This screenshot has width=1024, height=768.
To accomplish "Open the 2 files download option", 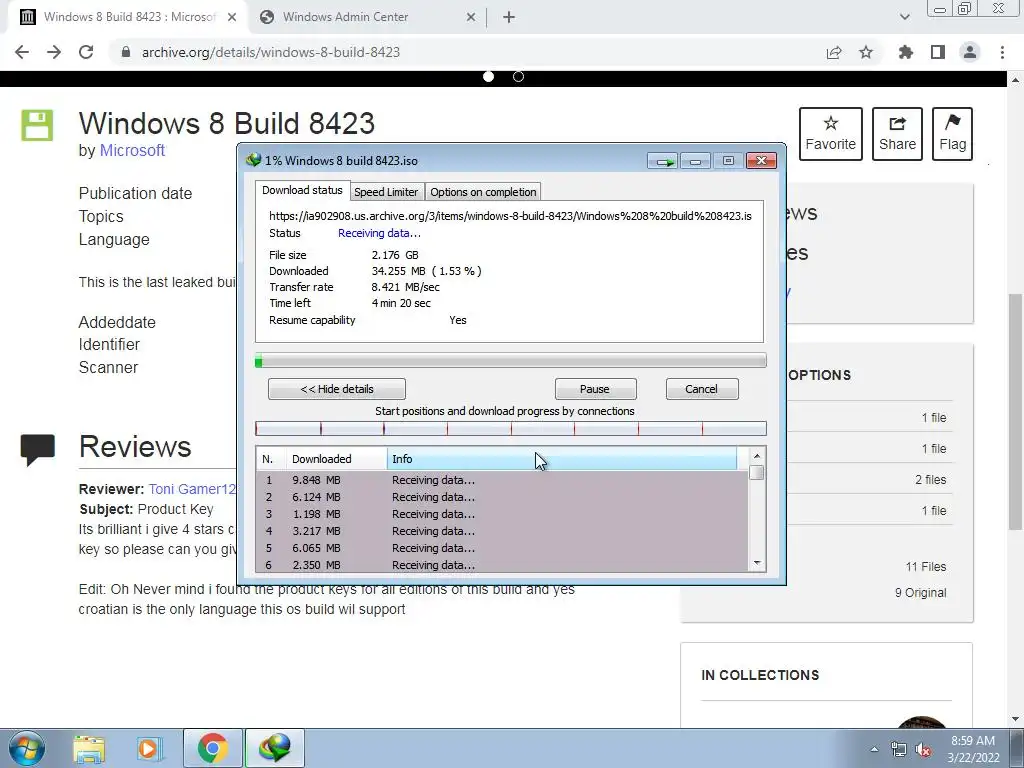I will coord(930,480).
